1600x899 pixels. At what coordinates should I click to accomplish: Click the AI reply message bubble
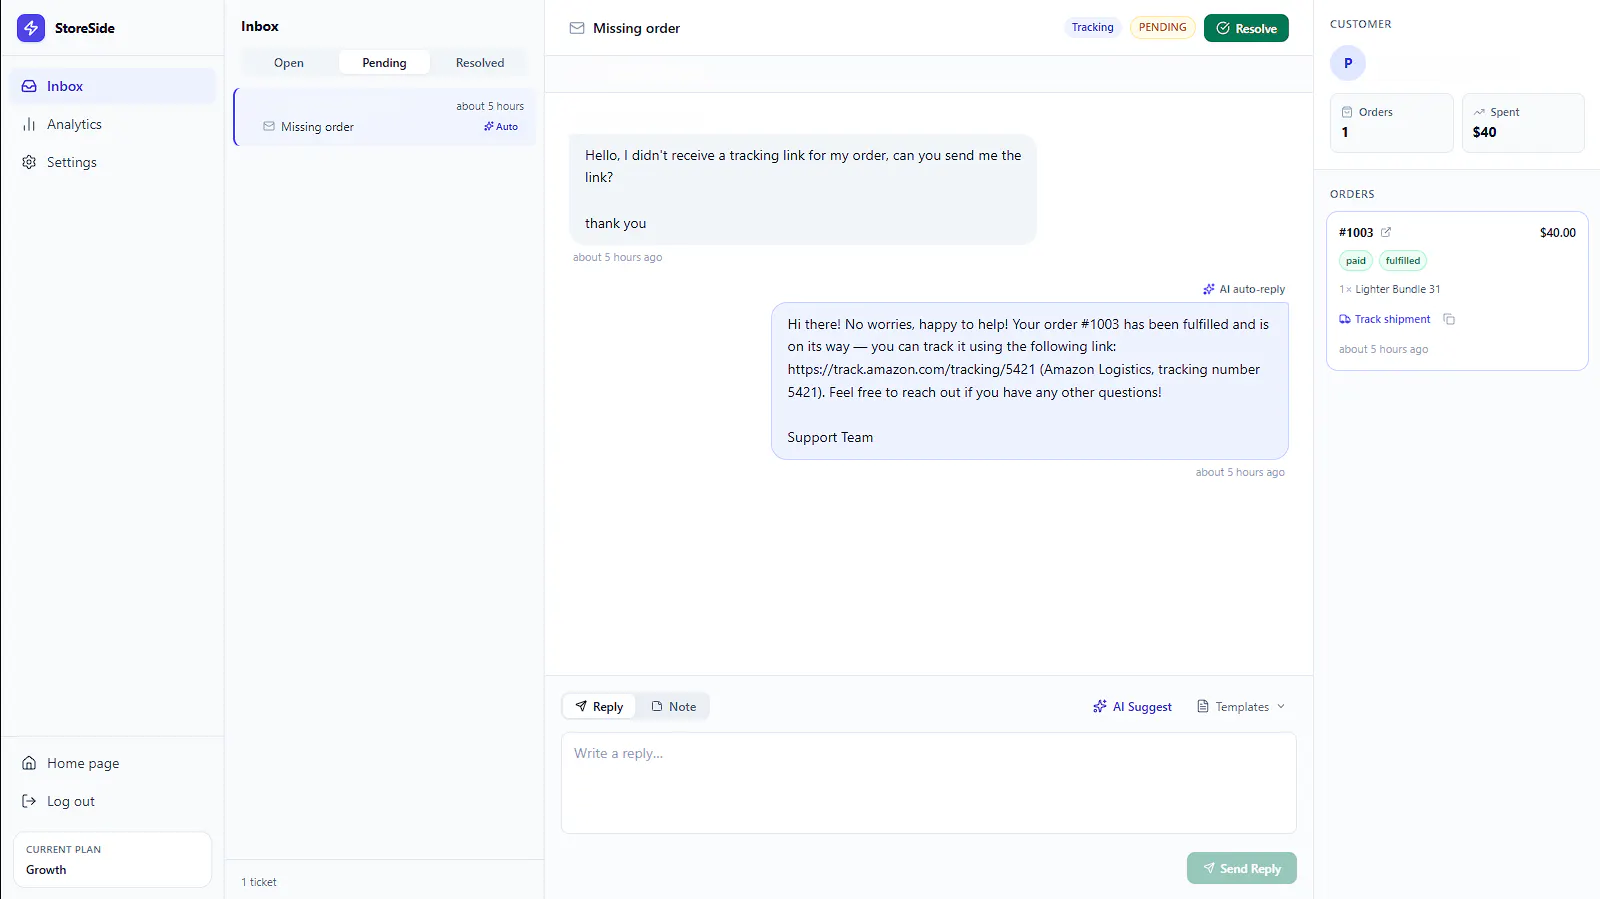[x=1029, y=381]
